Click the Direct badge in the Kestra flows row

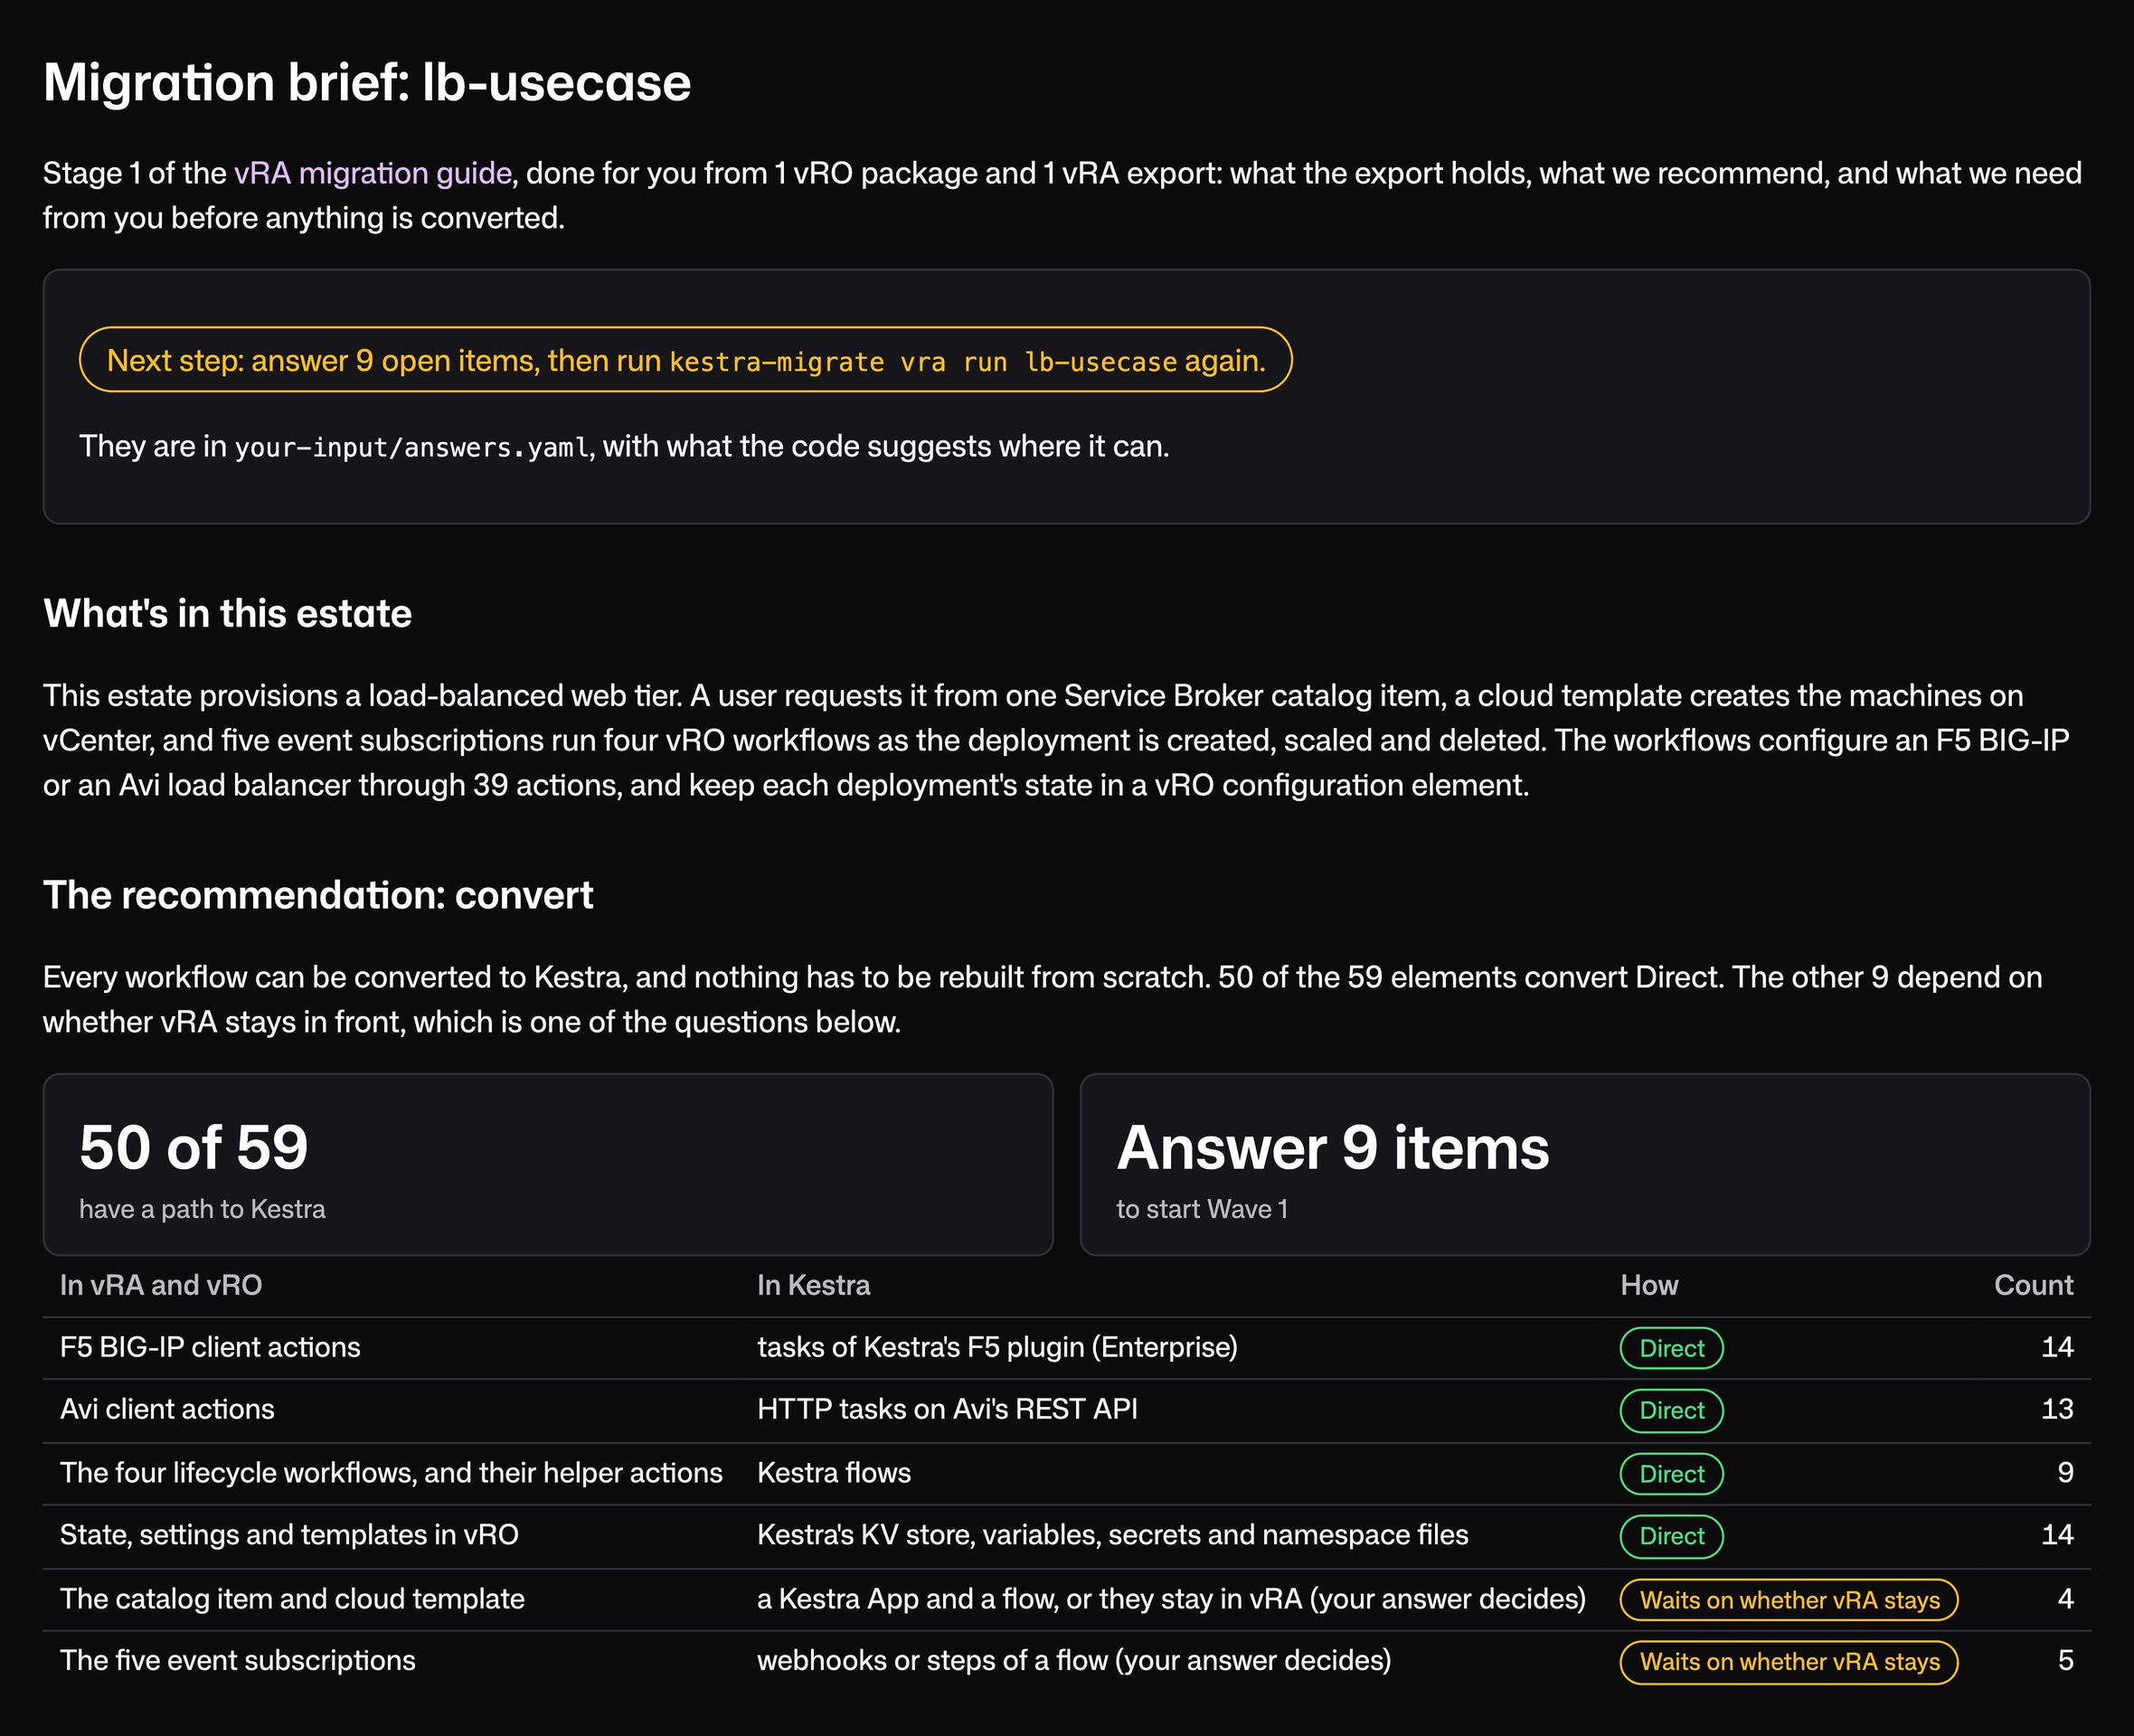[x=1671, y=1473]
